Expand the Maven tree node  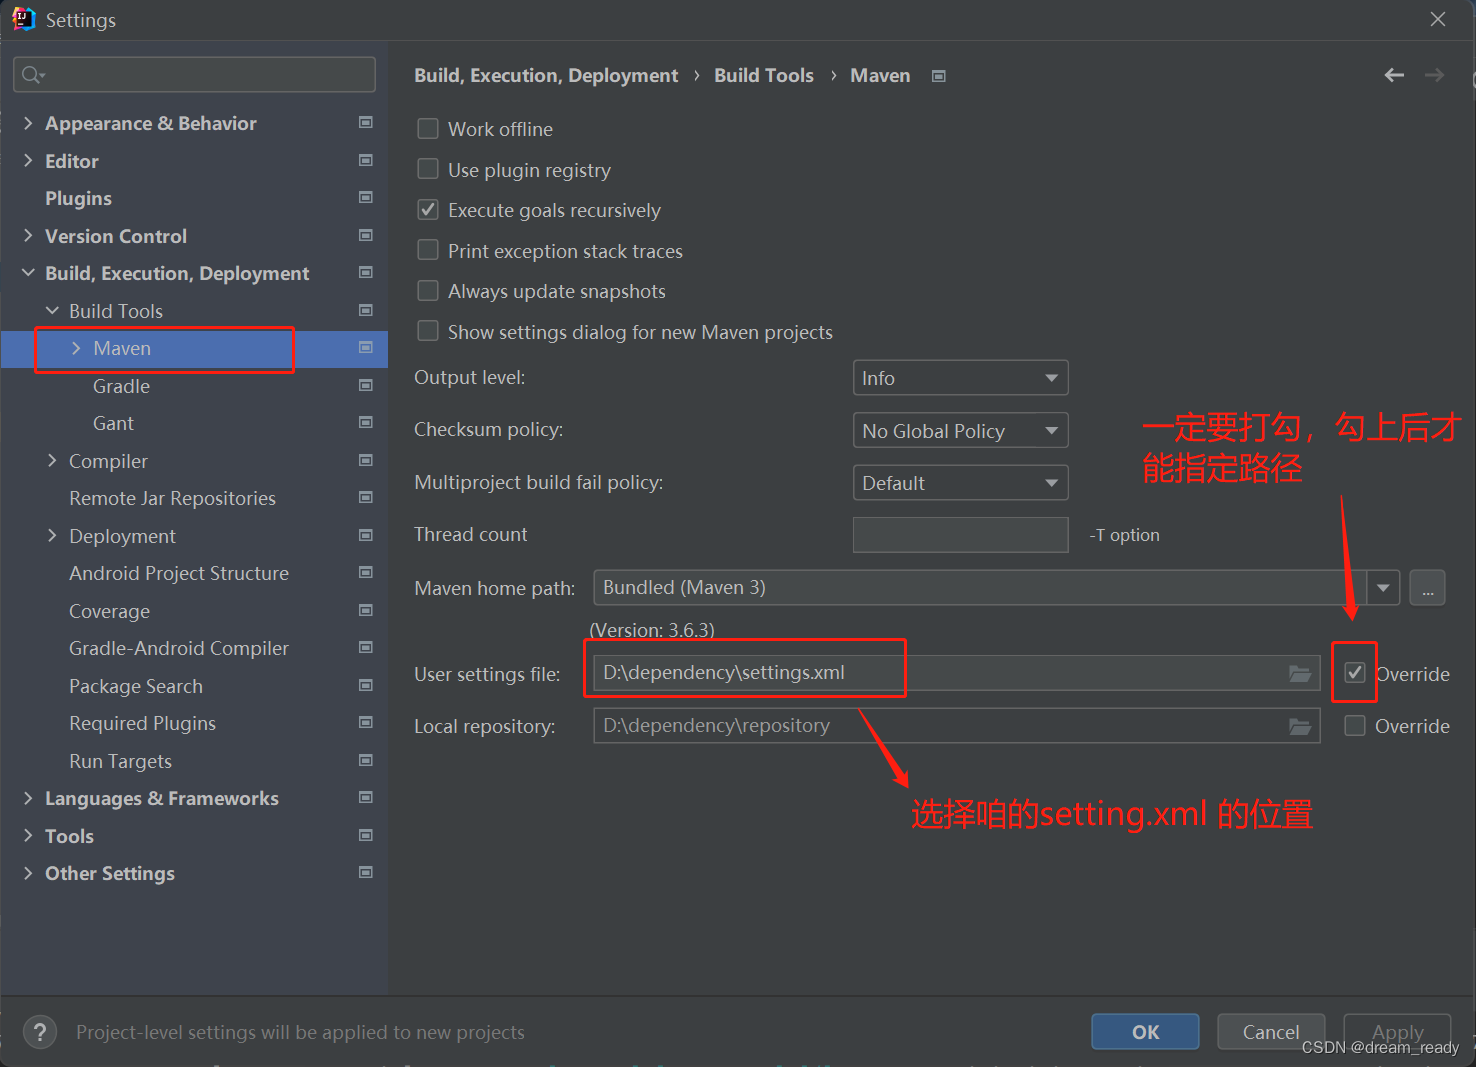[76, 348]
